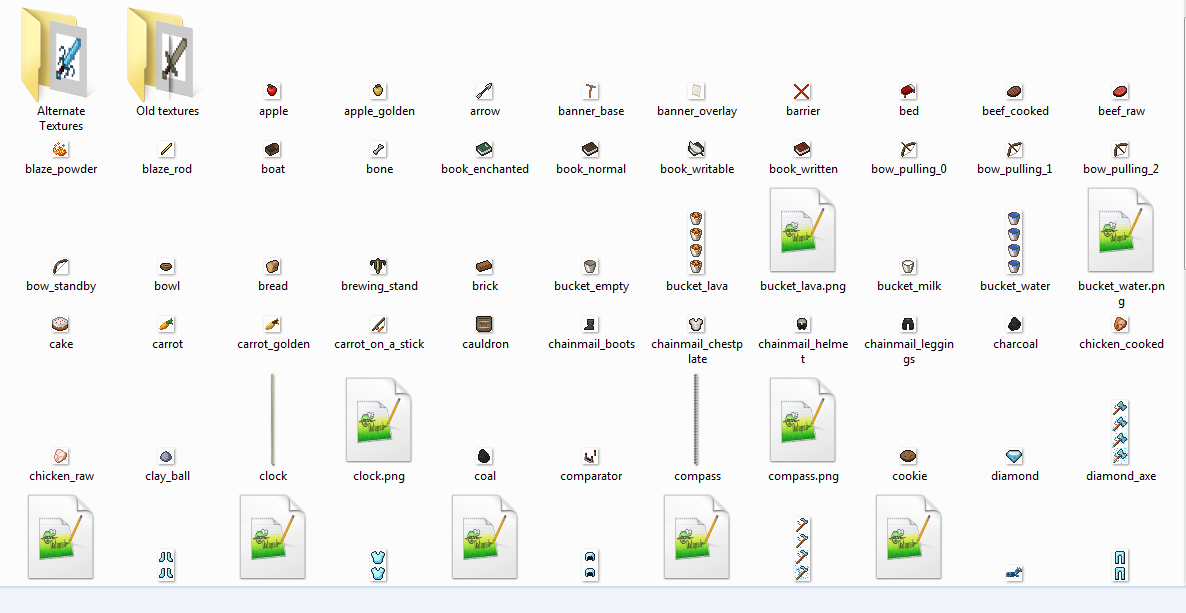Select the boat texture icon
1186x613 pixels.
coord(272,149)
